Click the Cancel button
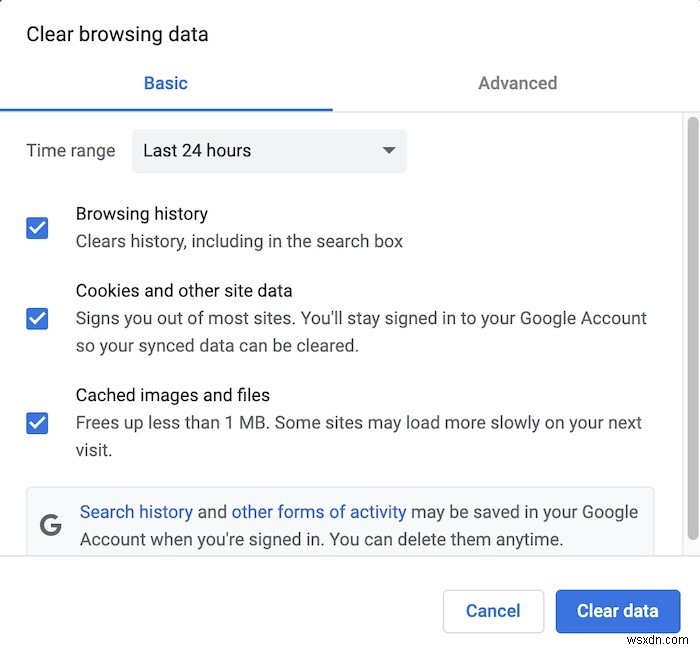Image resolution: width=700 pixels, height=650 pixels. tap(493, 611)
